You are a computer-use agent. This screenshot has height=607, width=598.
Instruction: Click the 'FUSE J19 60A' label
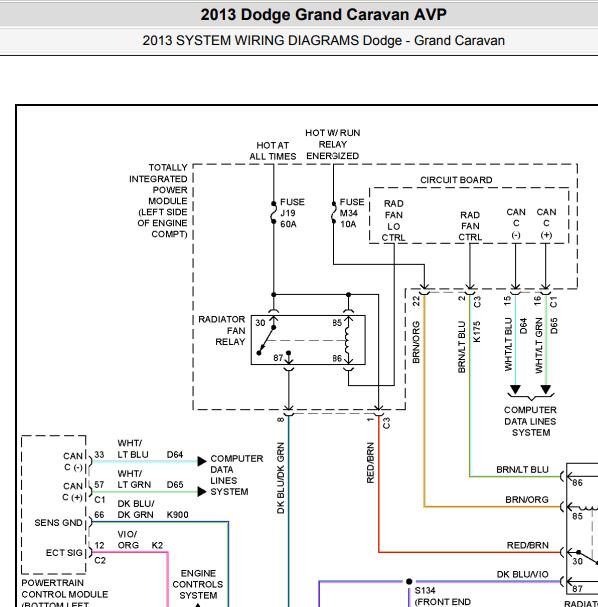292,213
